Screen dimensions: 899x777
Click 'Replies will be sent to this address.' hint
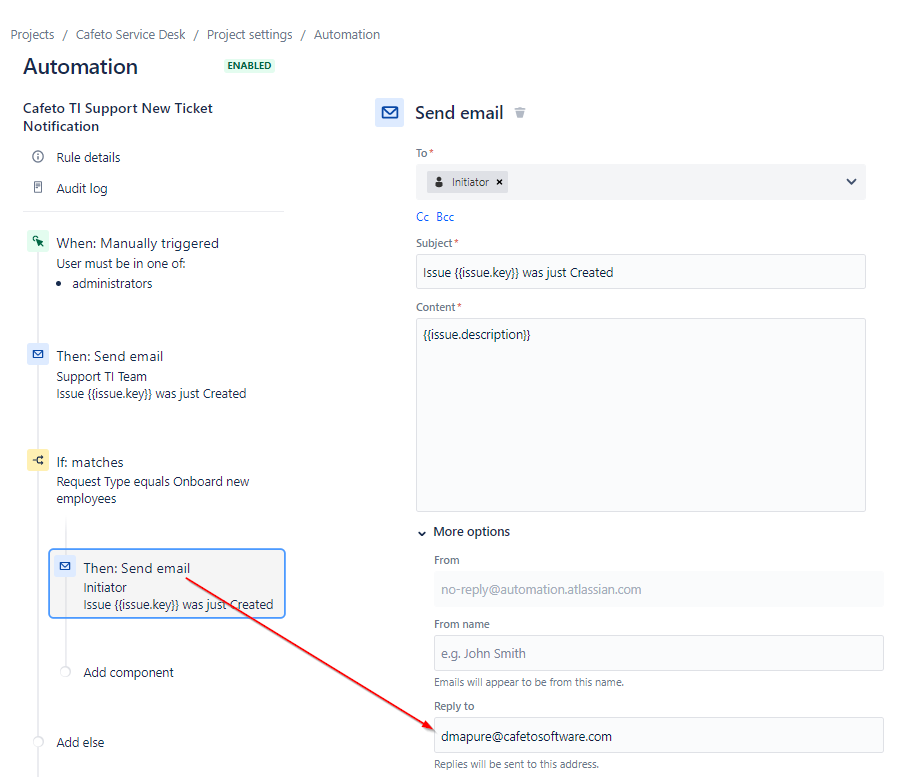516,764
